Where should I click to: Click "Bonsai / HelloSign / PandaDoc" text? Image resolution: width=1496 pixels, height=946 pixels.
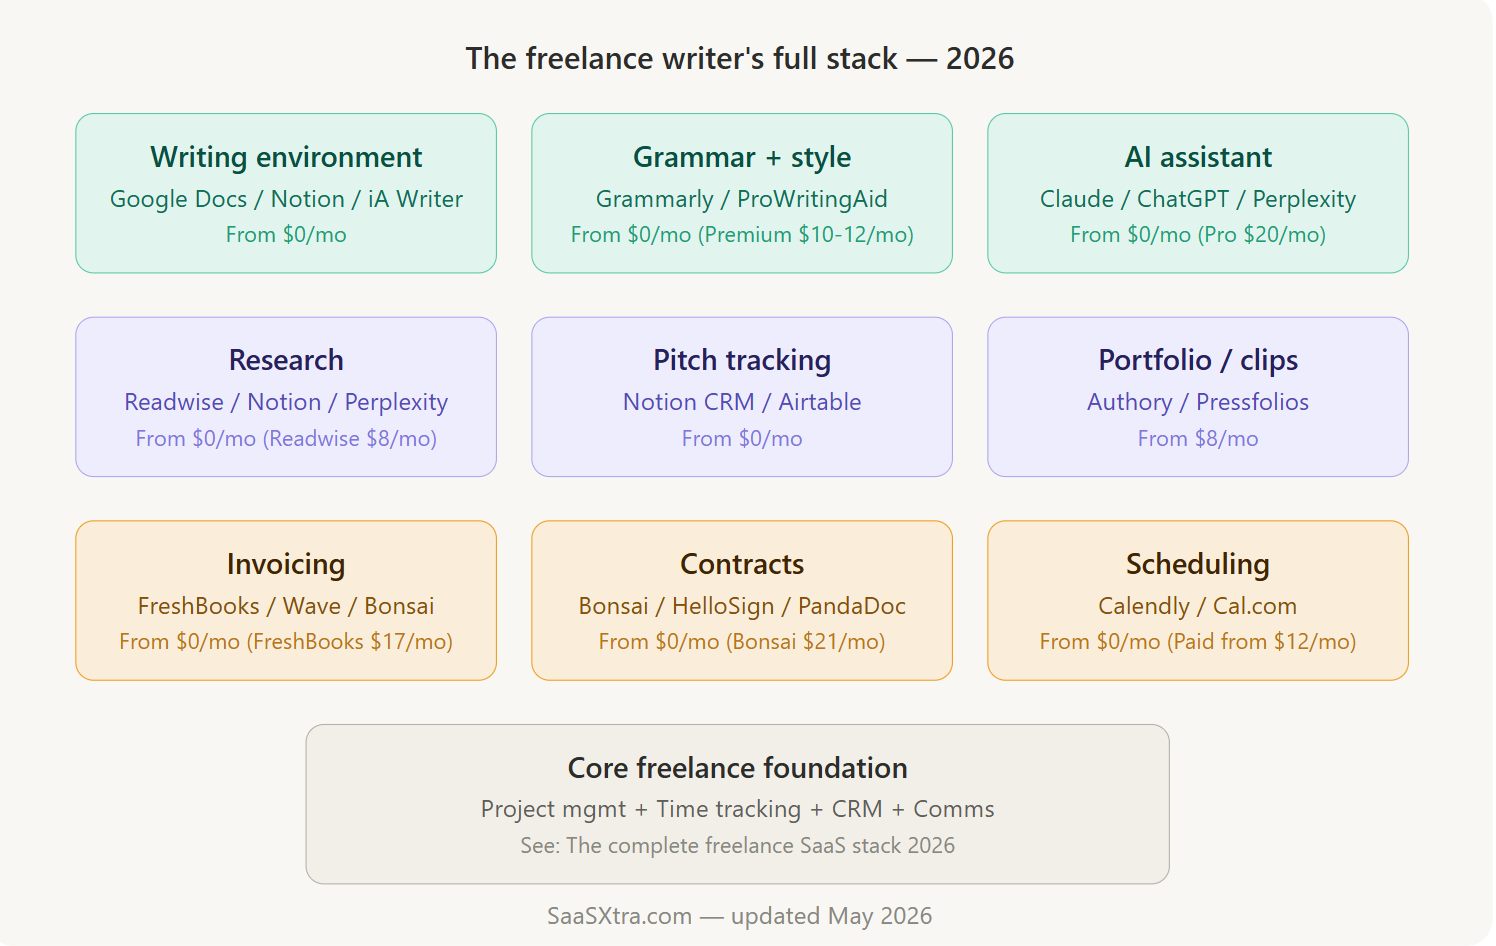point(742,606)
